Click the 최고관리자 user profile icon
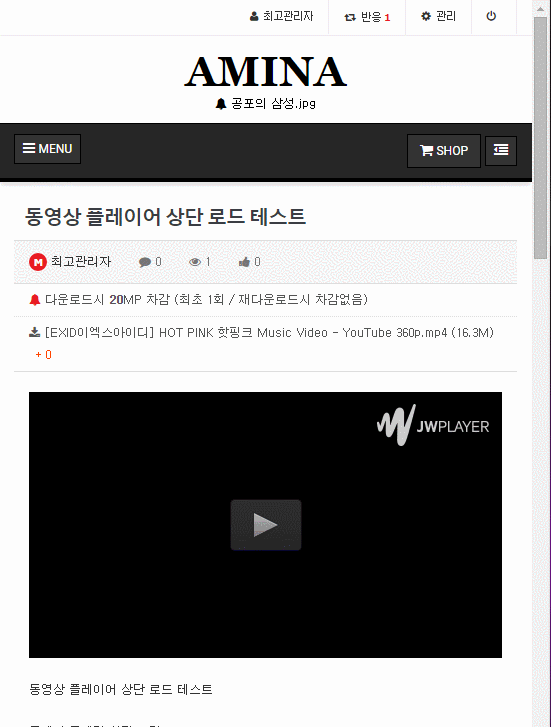This screenshot has height=727, width=551. (x=254, y=17)
